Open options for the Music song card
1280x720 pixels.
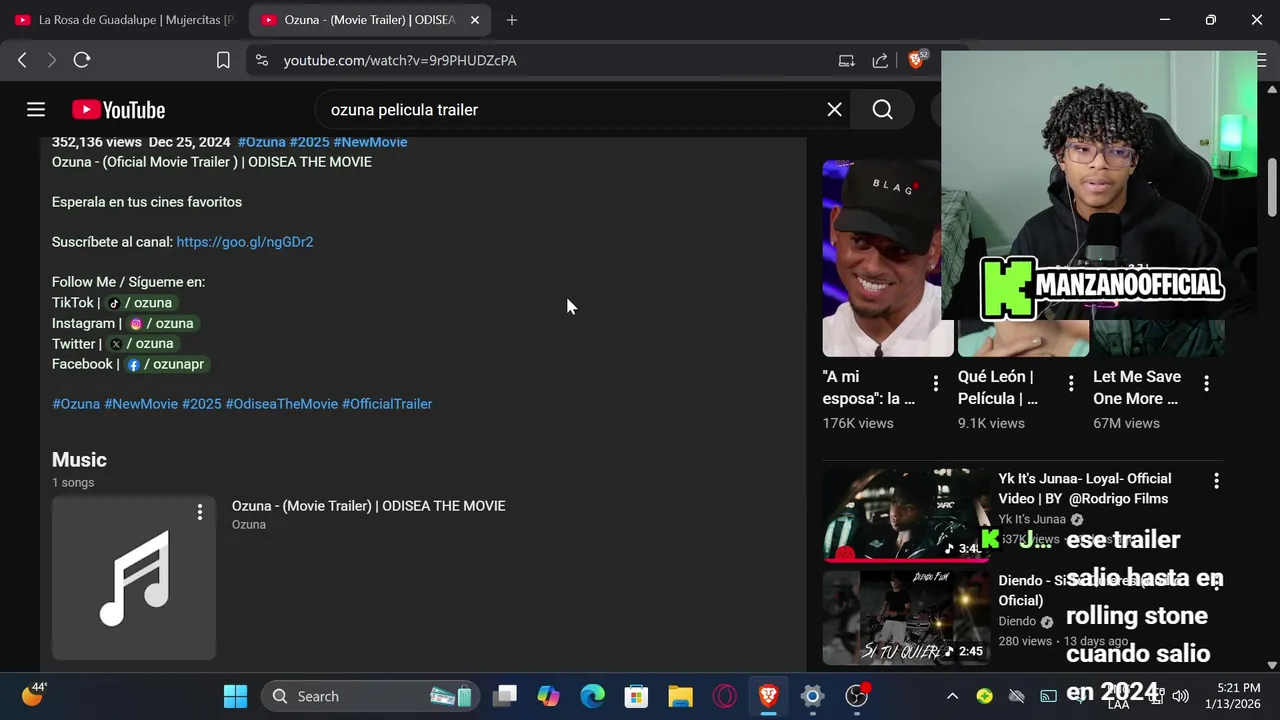click(200, 512)
